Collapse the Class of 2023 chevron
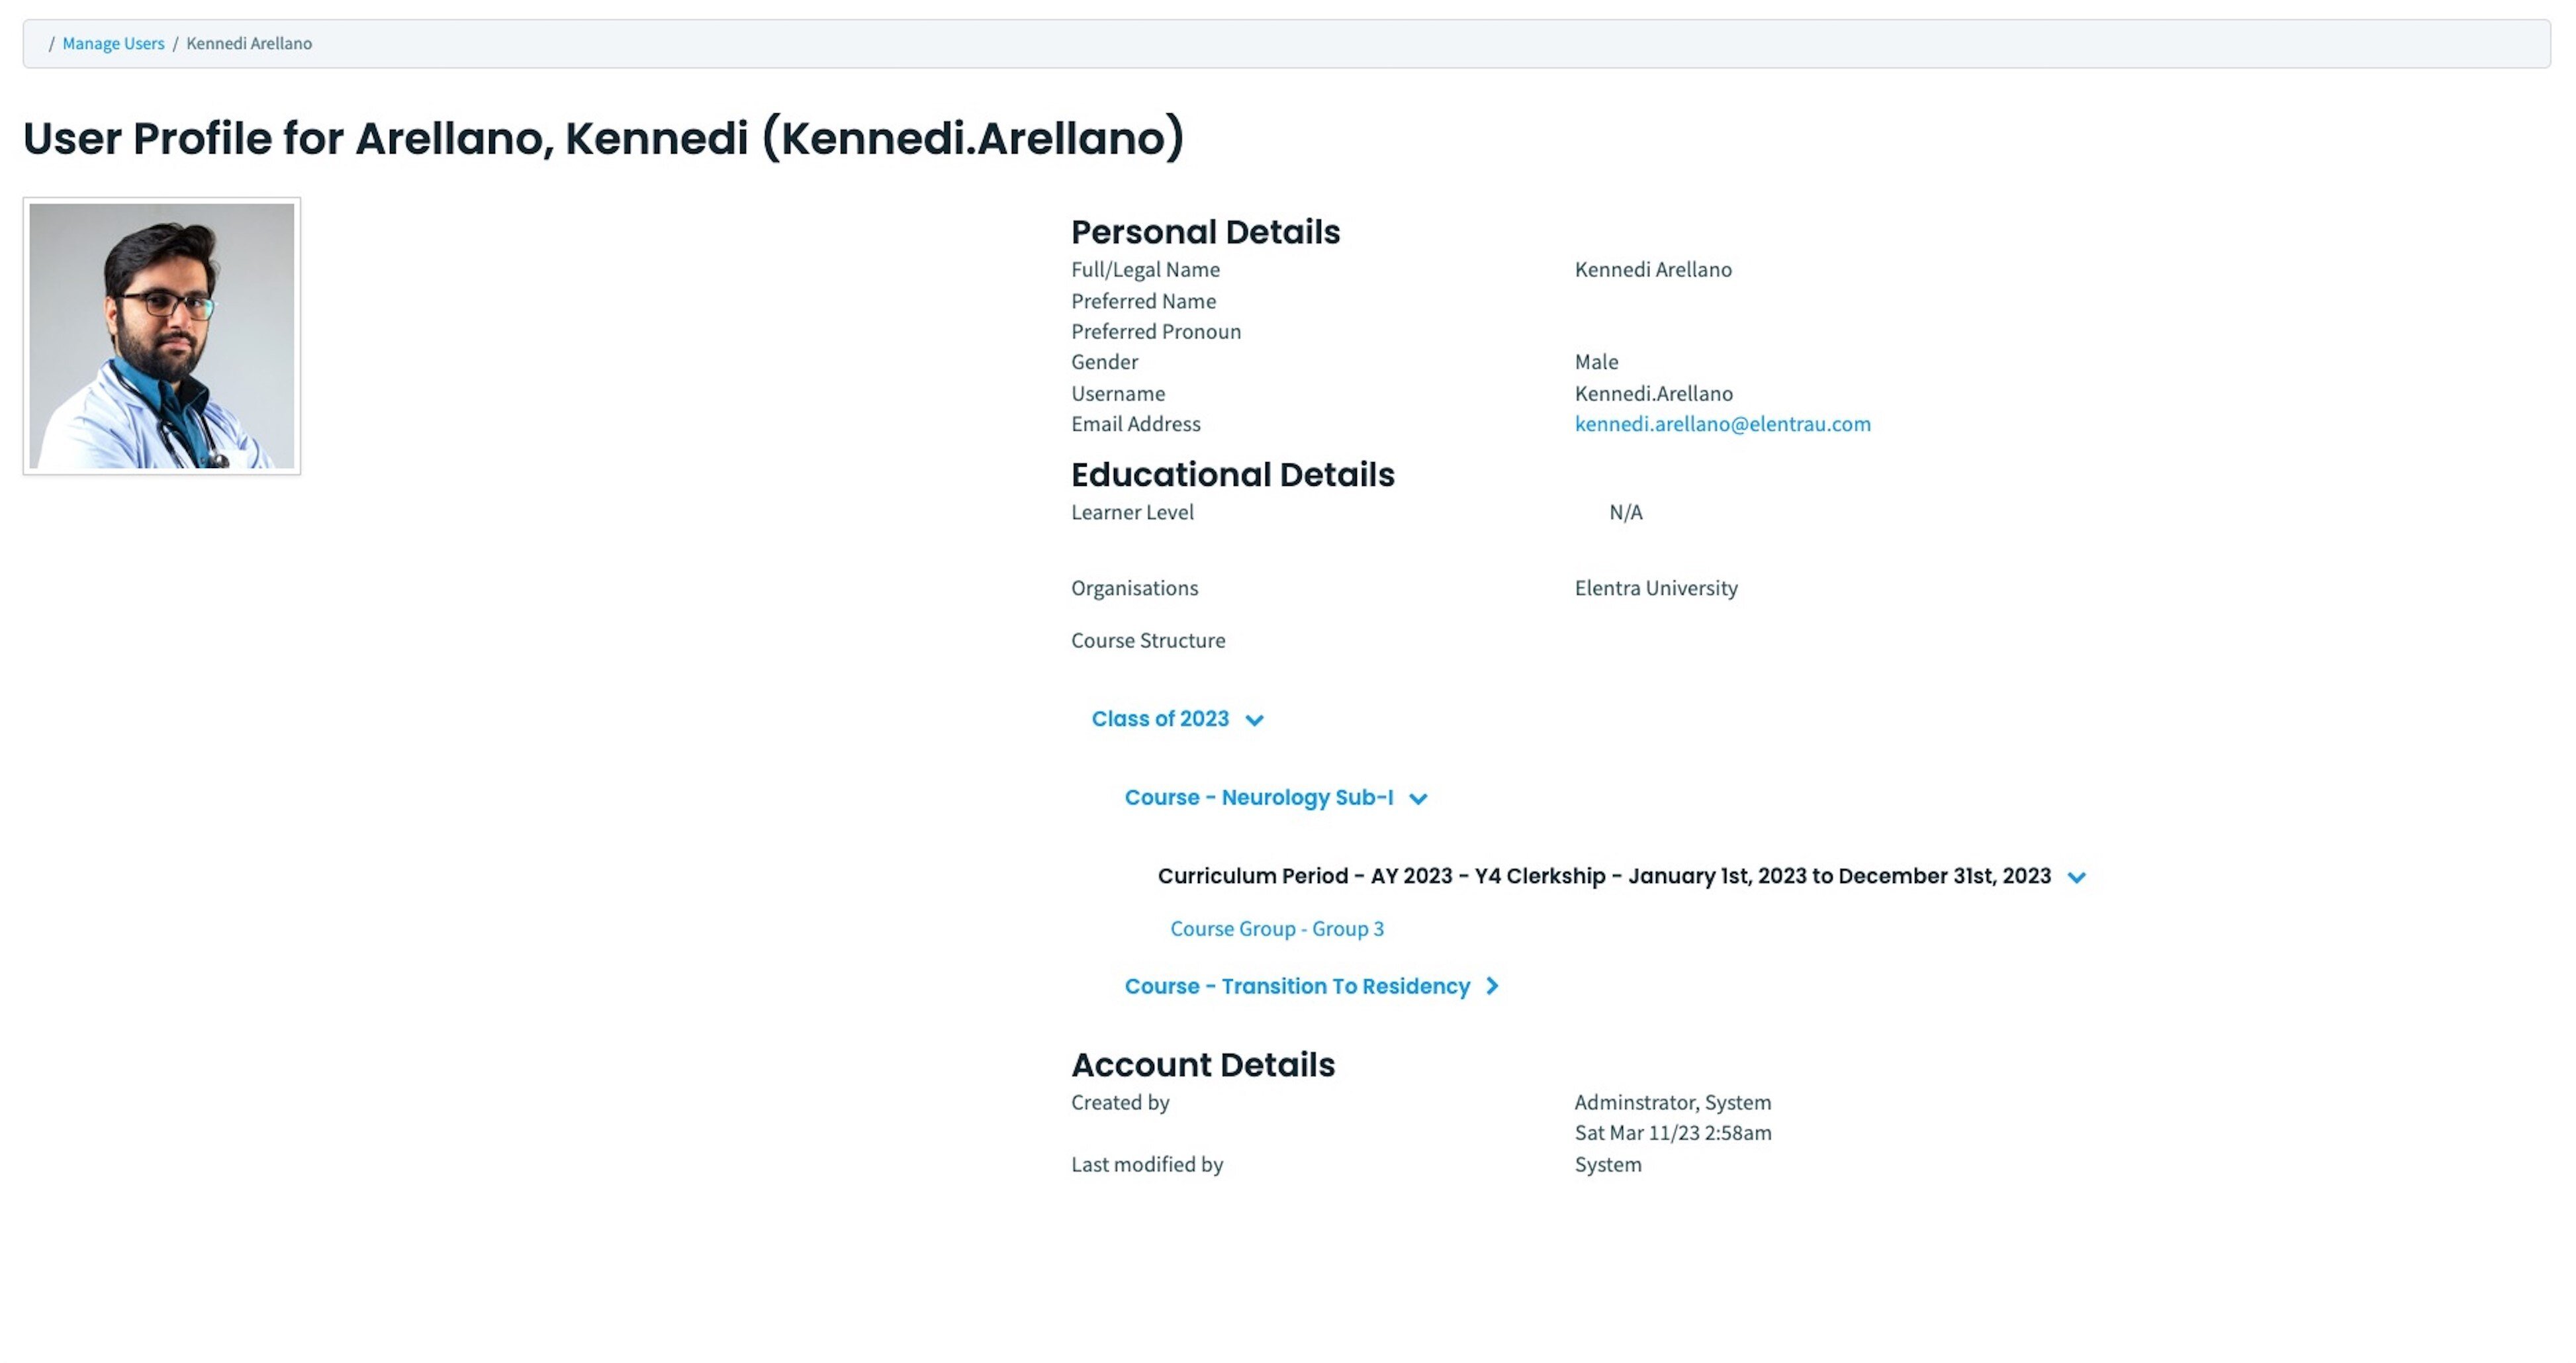Image resolution: width=2576 pixels, height=1363 pixels. (1254, 720)
